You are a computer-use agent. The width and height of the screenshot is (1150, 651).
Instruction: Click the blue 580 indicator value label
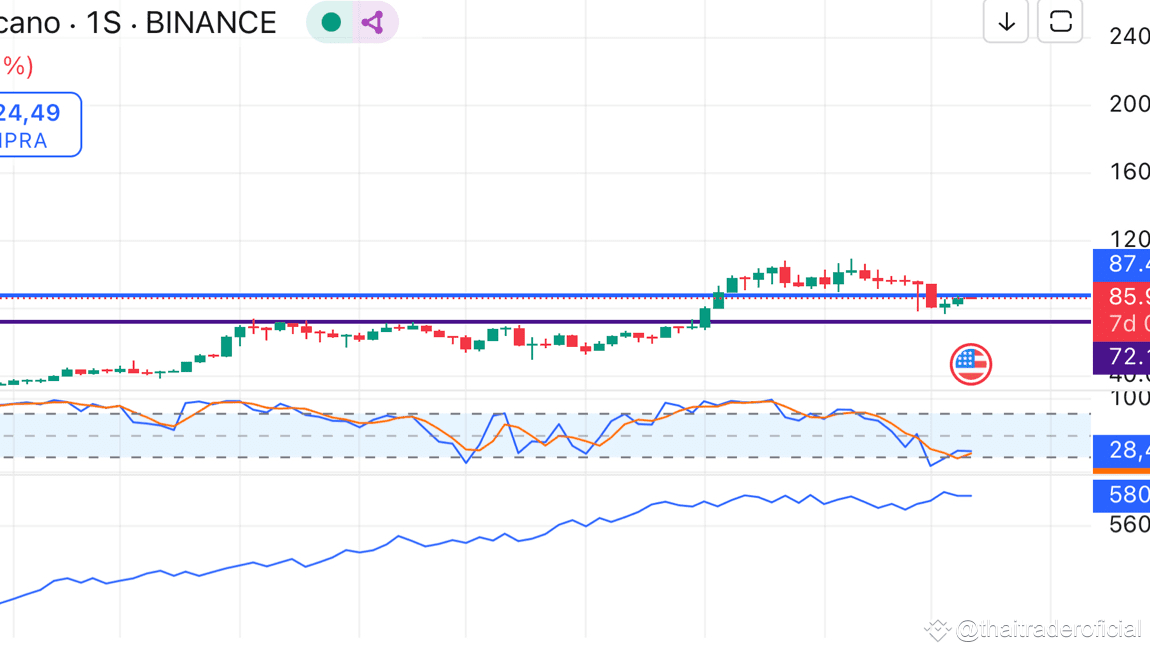pyautogui.click(x=1121, y=495)
